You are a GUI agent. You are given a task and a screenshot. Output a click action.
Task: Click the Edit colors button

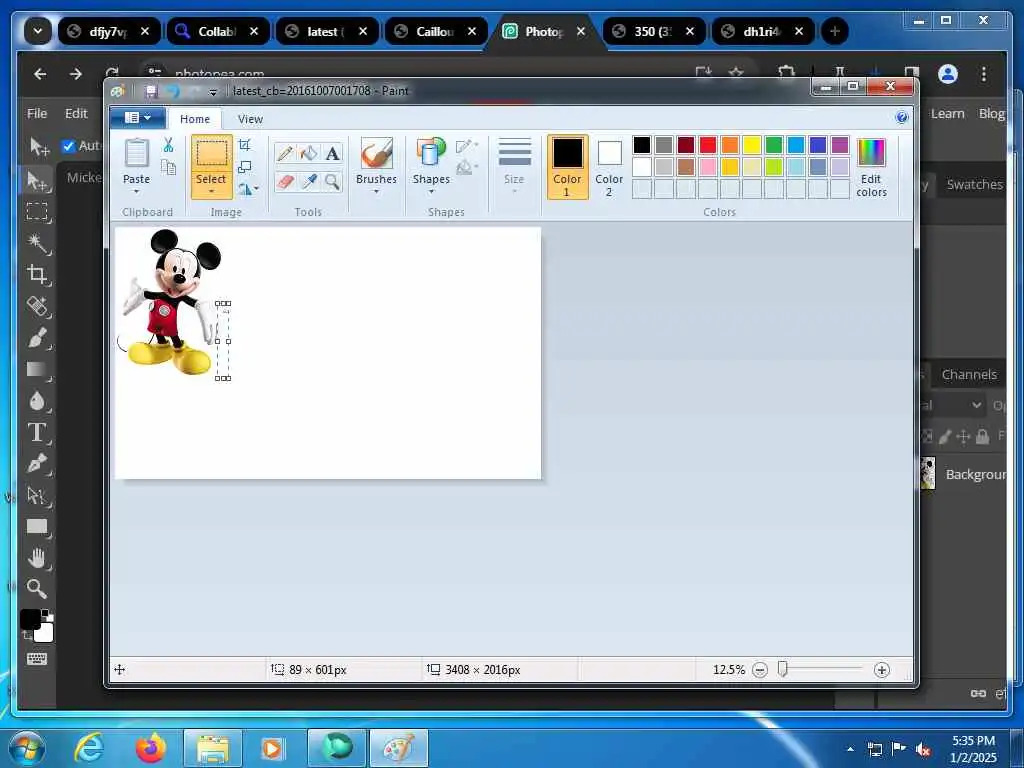871,167
